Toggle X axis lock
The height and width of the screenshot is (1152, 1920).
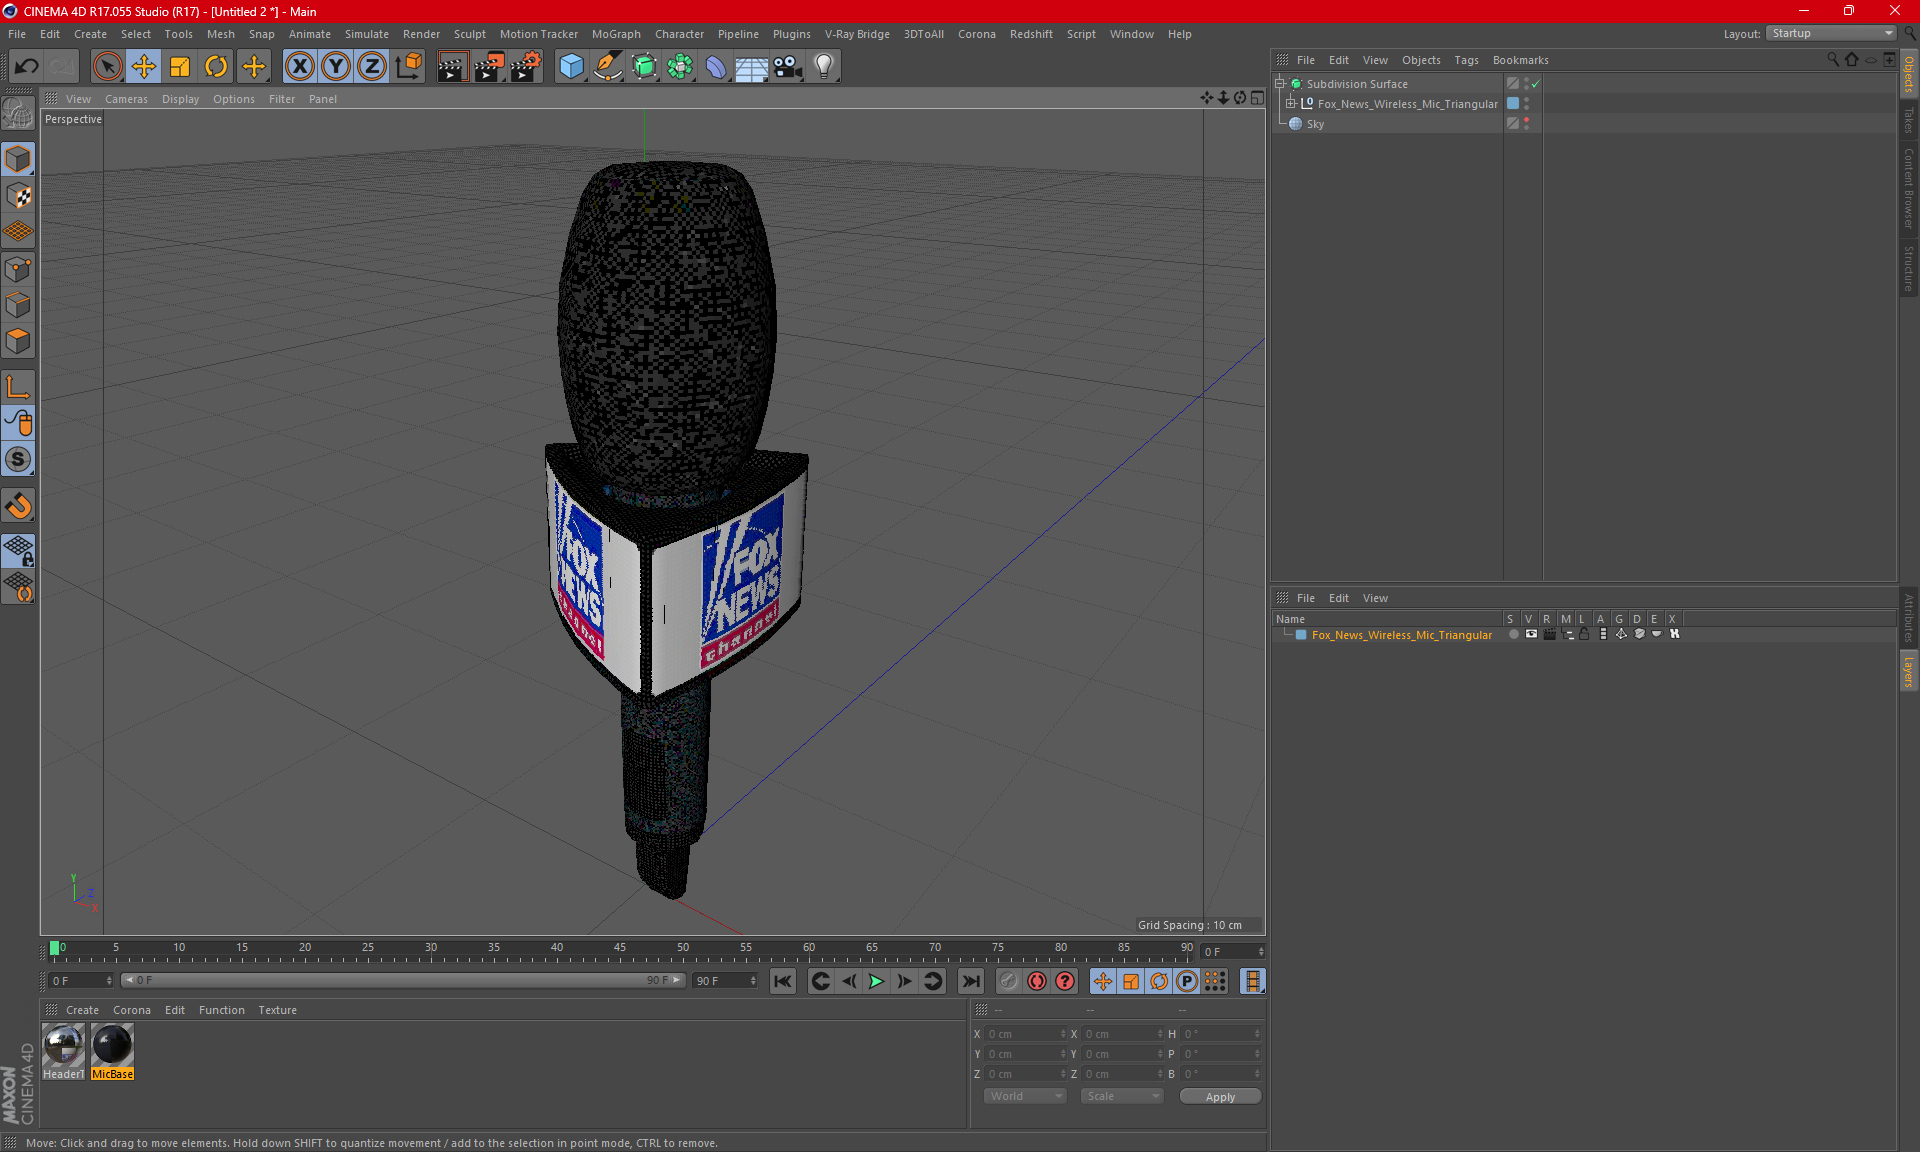coord(299,66)
